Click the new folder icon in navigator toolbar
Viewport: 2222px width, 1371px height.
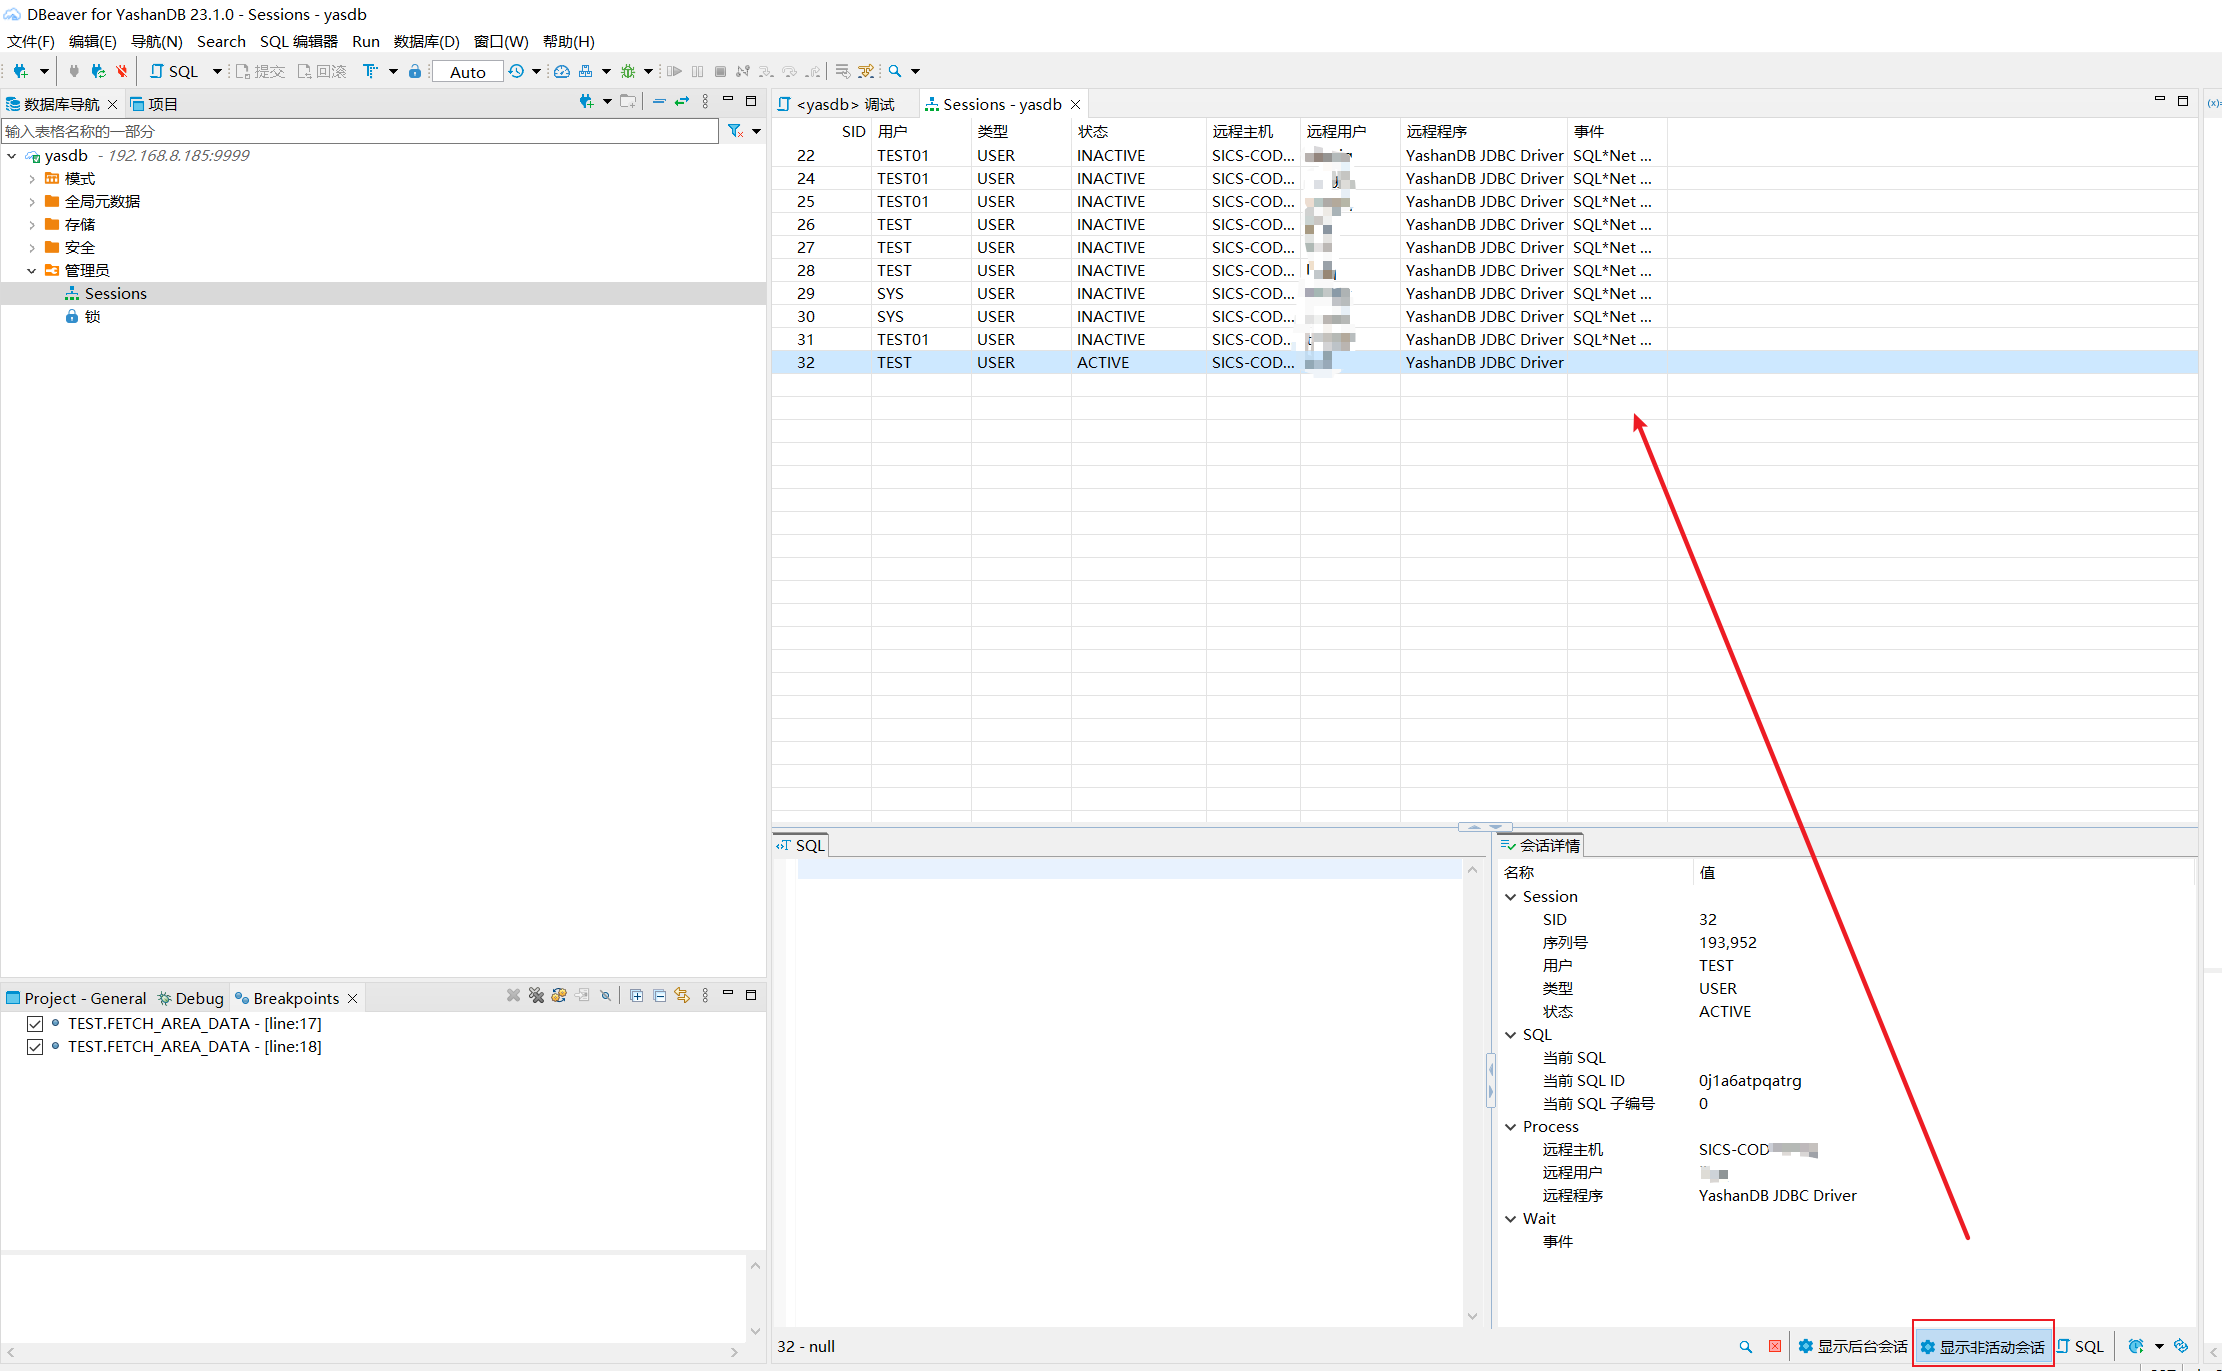click(628, 101)
